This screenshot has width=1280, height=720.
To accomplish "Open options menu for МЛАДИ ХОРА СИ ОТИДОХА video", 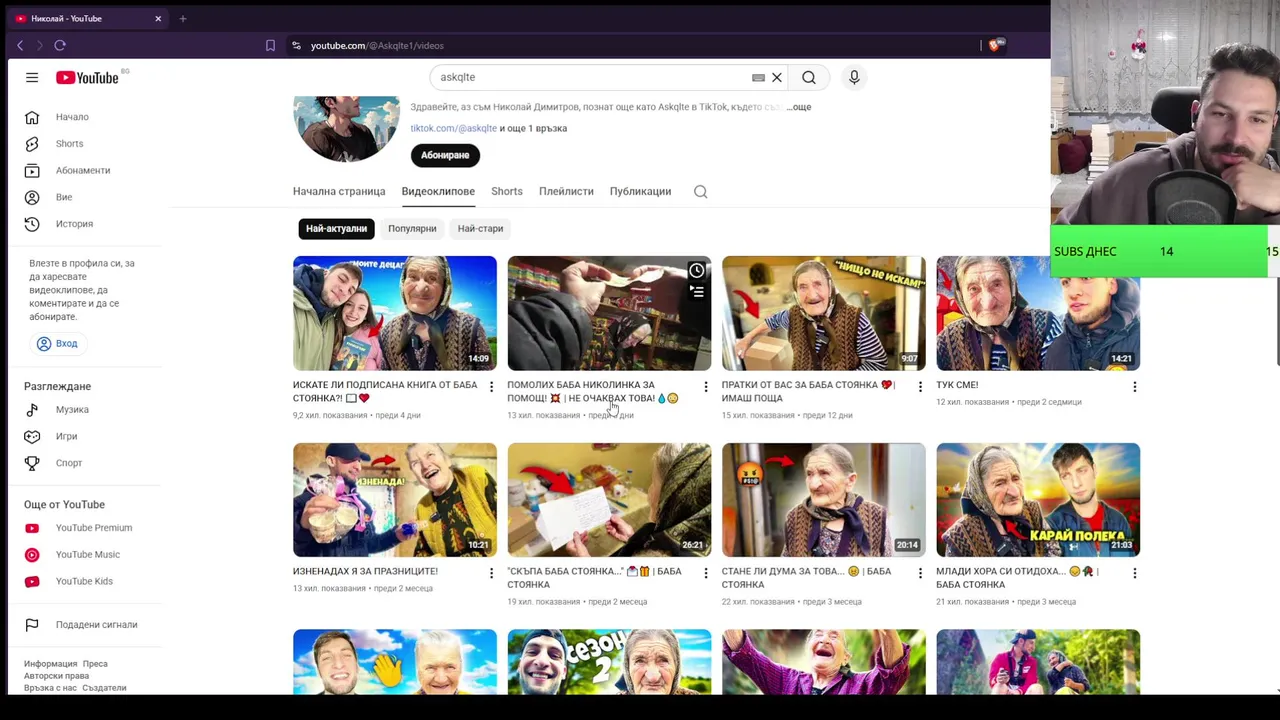I will point(1135,573).
